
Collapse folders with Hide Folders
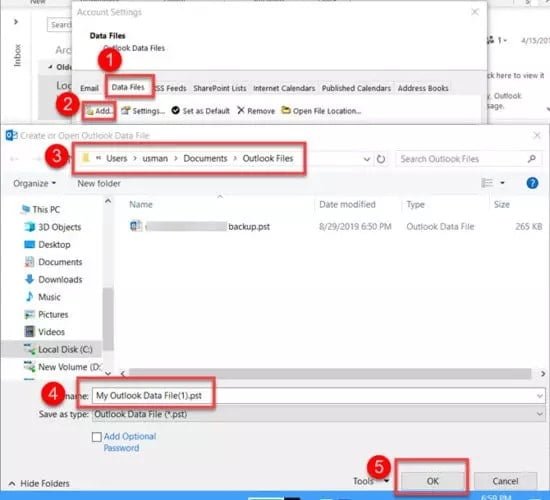click(x=39, y=484)
